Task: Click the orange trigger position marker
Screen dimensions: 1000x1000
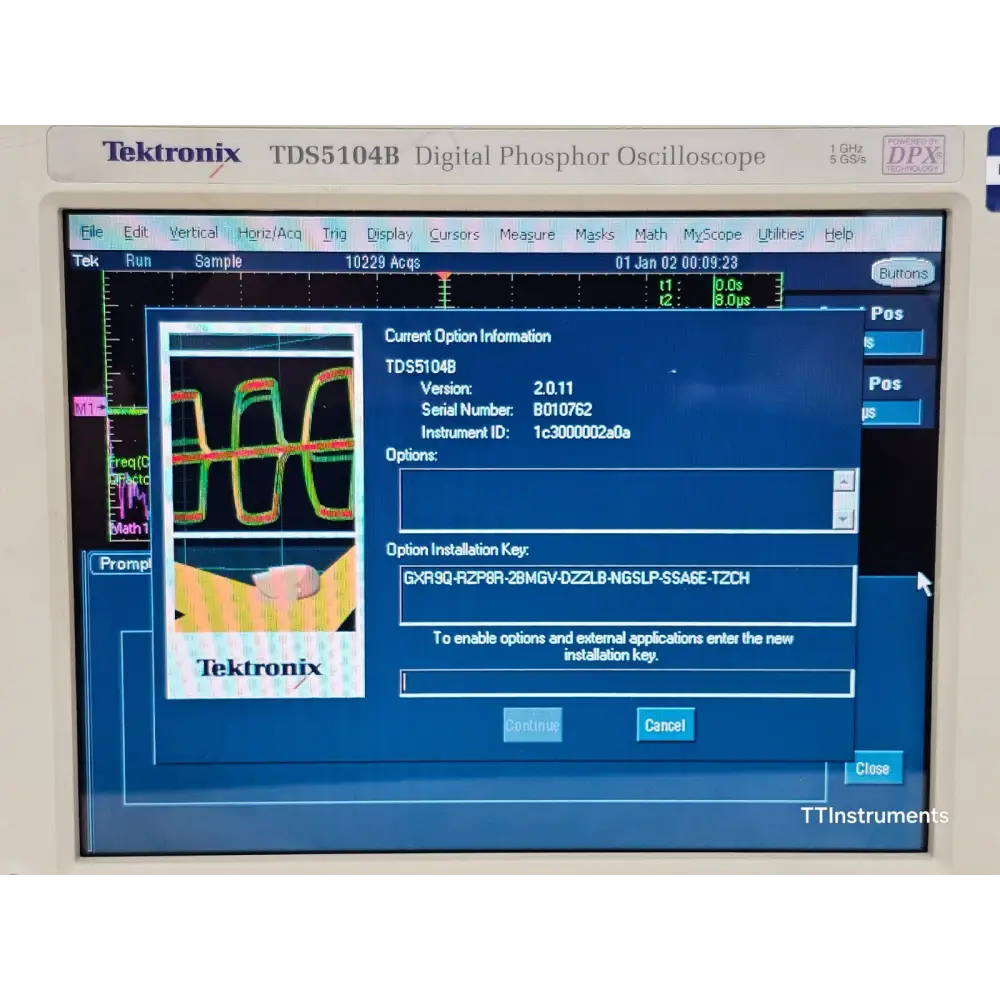Action: pos(445,276)
